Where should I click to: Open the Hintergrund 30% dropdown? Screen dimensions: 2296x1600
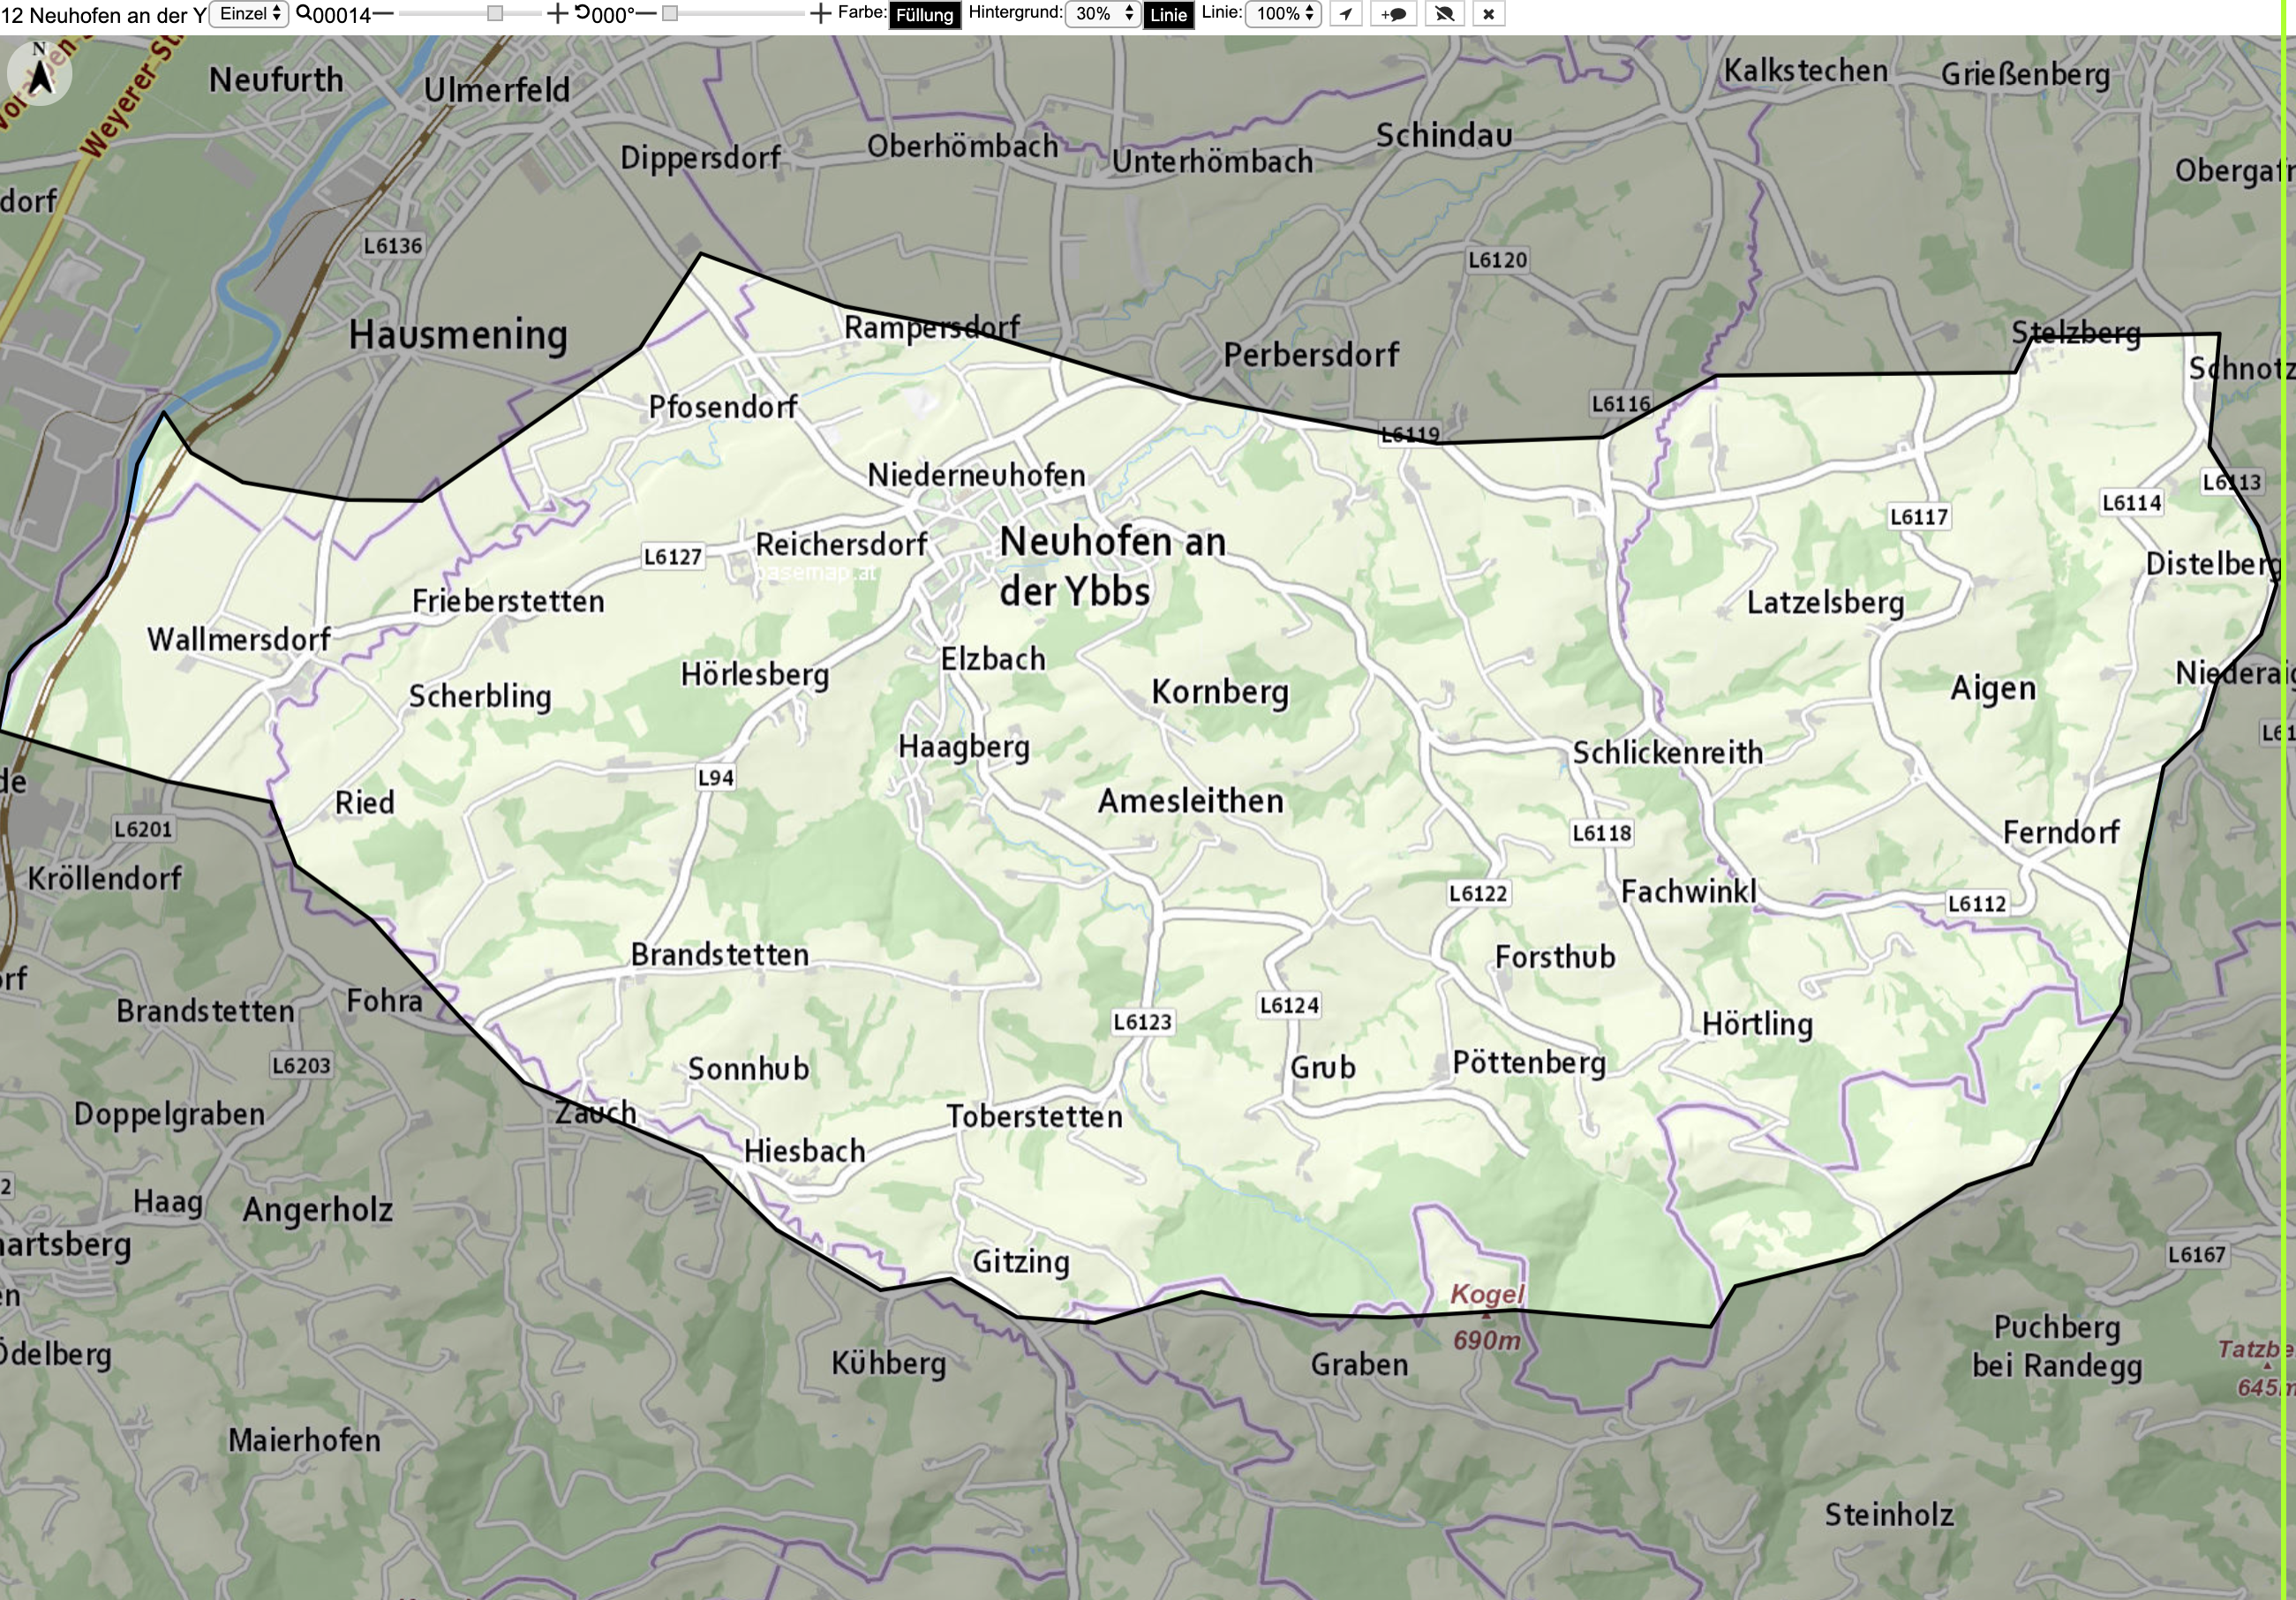[x=1103, y=14]
